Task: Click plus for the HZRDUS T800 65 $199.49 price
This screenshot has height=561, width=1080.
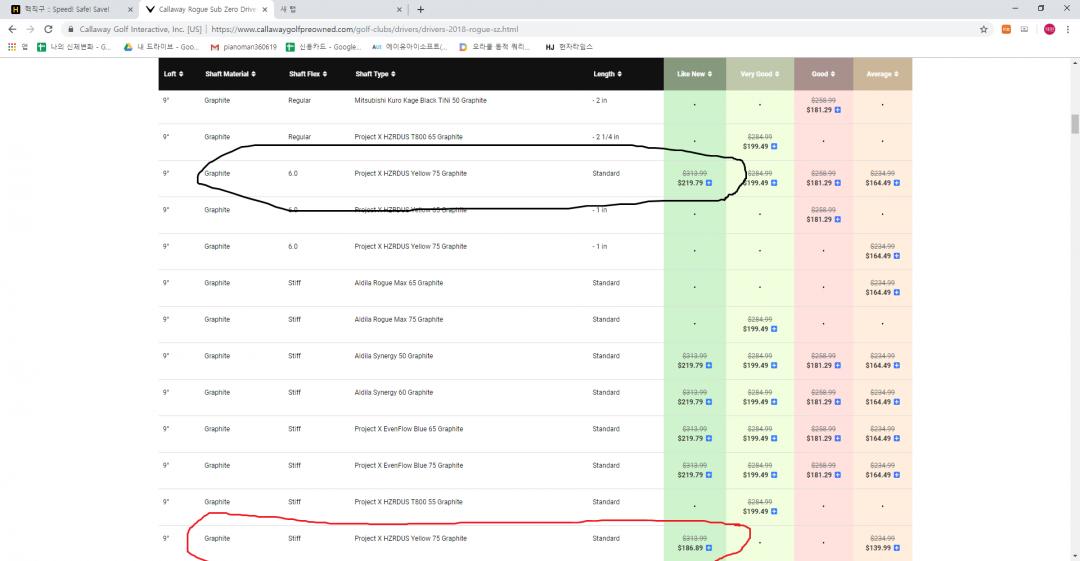Action: coord(774,146)
